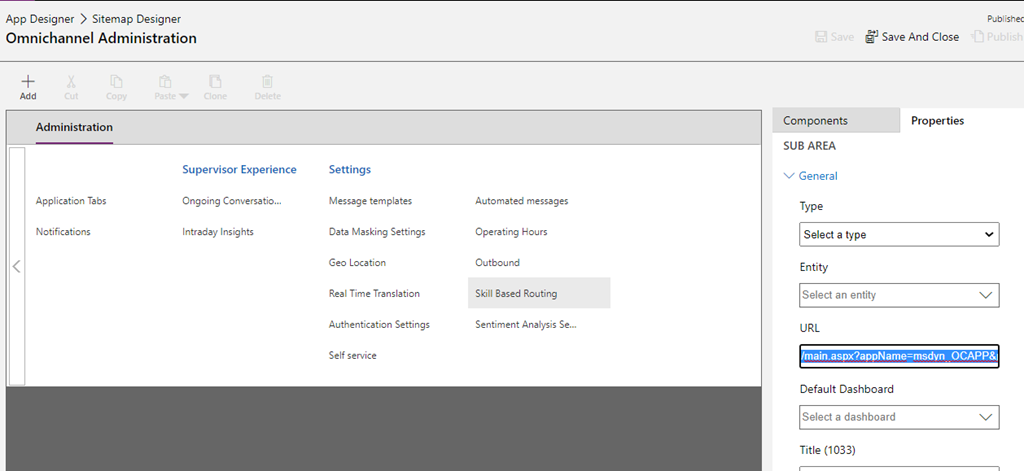Click the Add plus icon
1024x471 pixels.
pos(27,82)
